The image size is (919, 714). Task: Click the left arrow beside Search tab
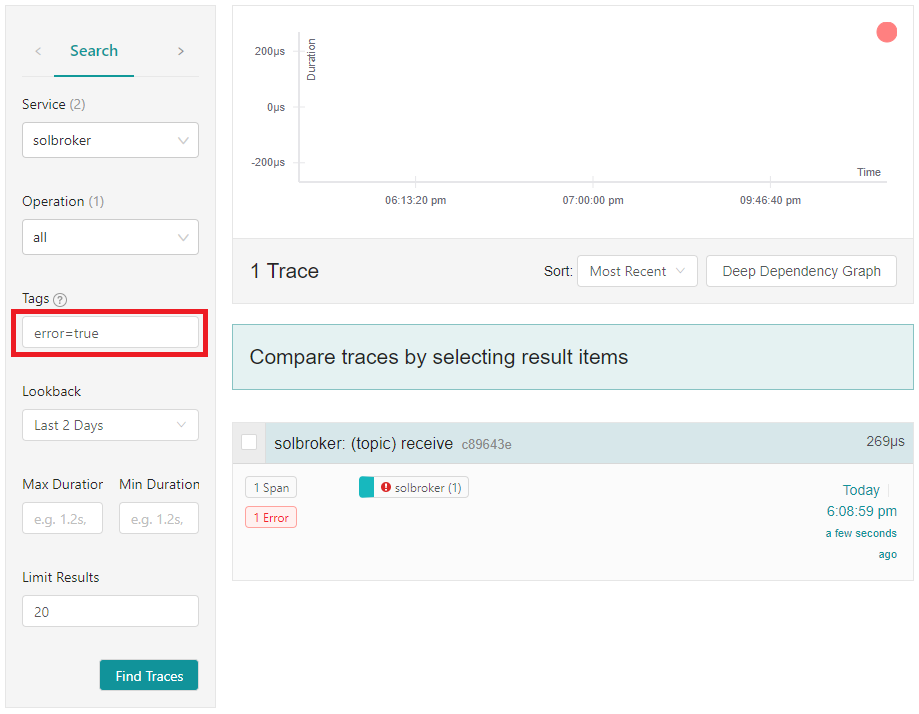[x=38, y=51]
